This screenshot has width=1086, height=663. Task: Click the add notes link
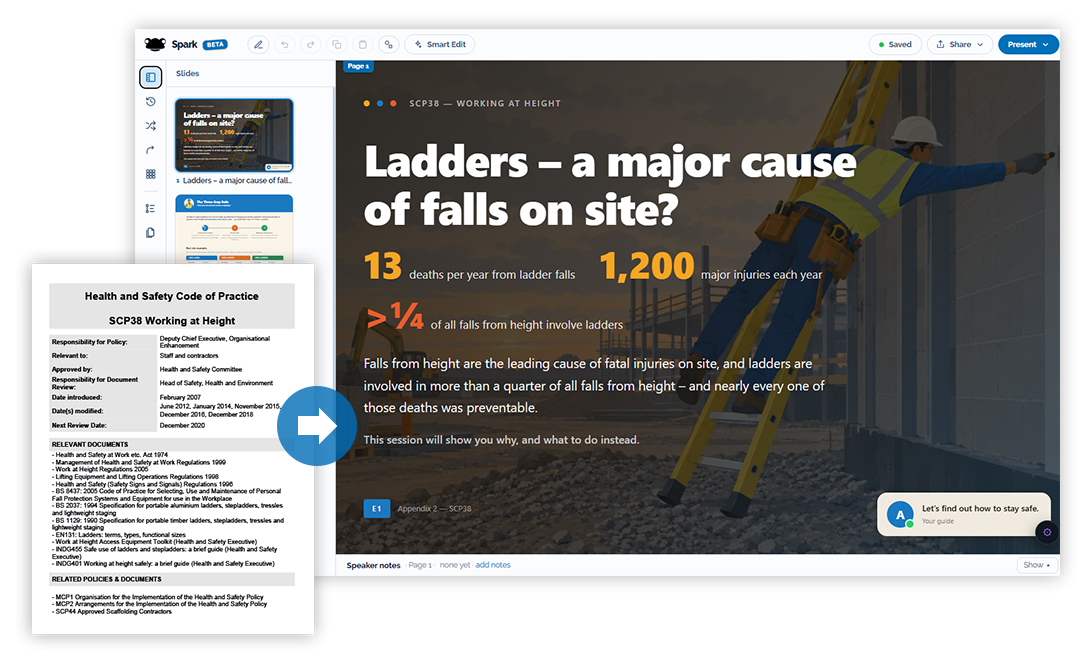click(x=492, y=565)
